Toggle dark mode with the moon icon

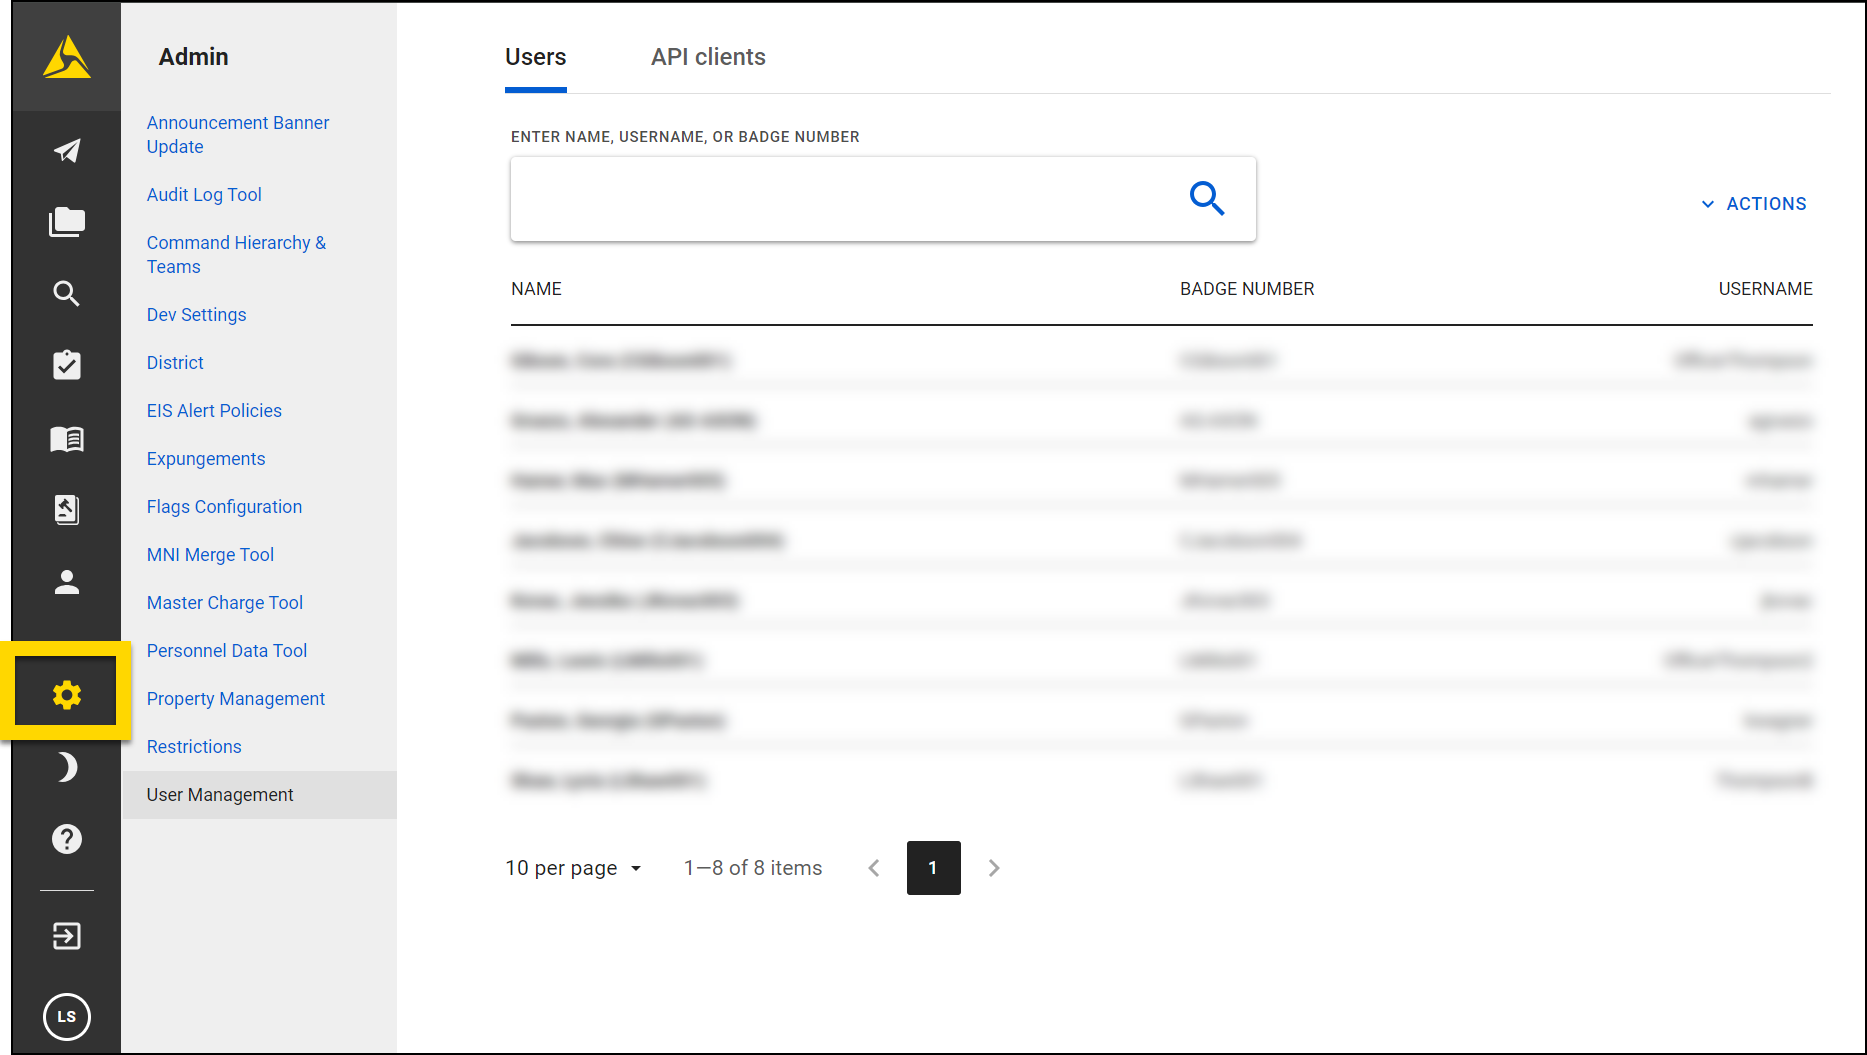pos(66,767)
